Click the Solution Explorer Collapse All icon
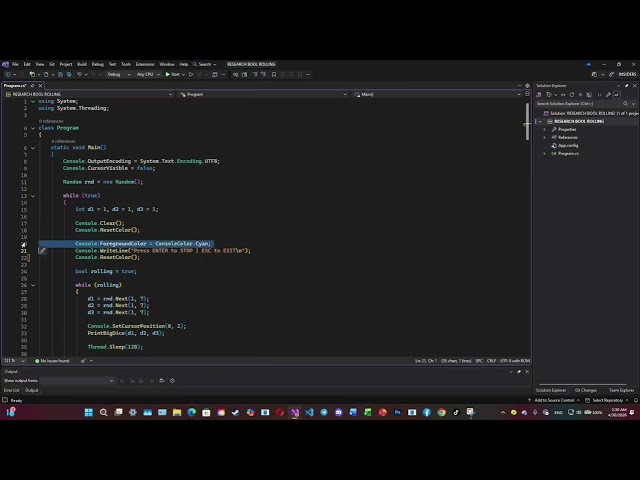The image size is (640, 480). pos(580,95)
